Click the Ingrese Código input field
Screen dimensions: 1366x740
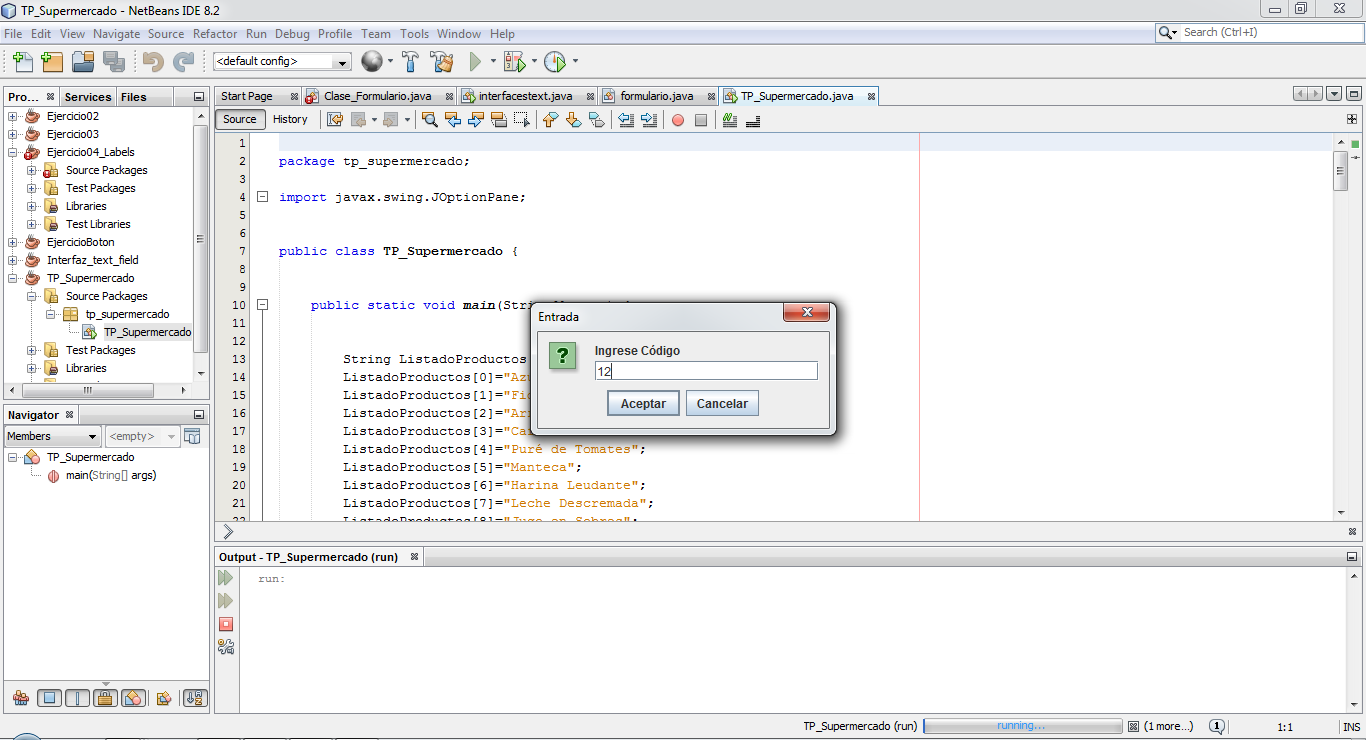point(706,370)
